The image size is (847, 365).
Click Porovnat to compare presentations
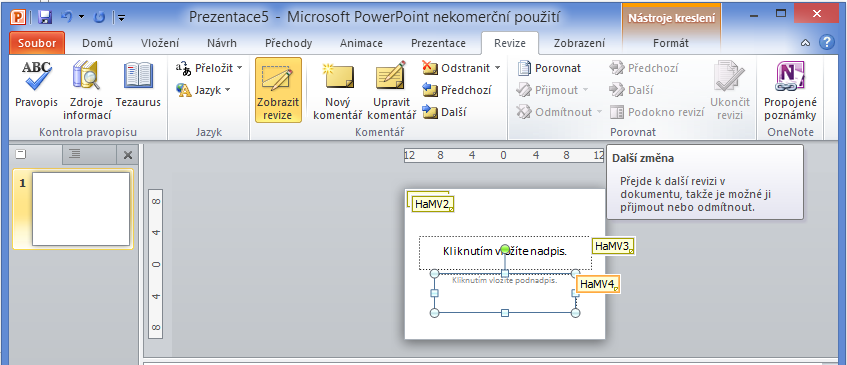[x=549, y=68]
